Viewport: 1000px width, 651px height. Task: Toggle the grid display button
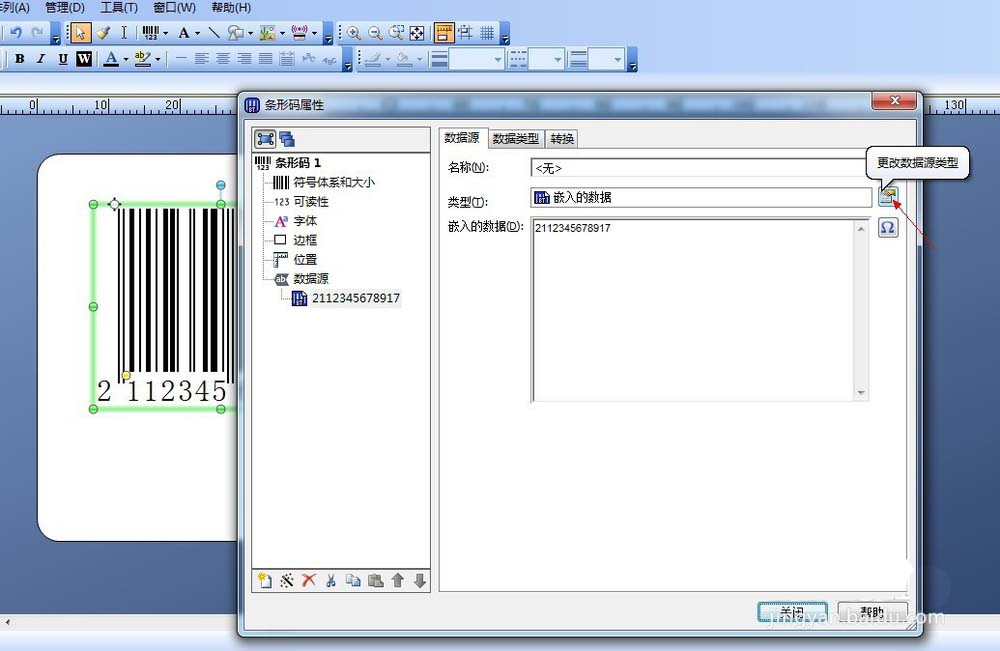tap(487, 33)
